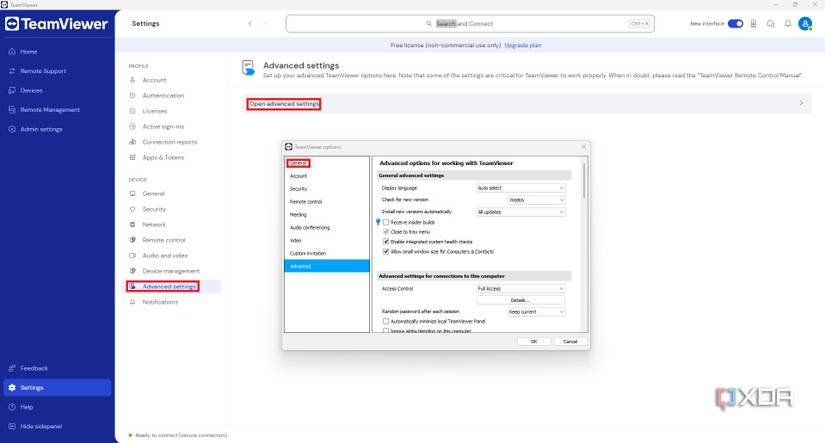825x443 pixels.
Task: Uncheck Allow small window size checkbox
Action: pyautogui.click(x=386, y=252)
